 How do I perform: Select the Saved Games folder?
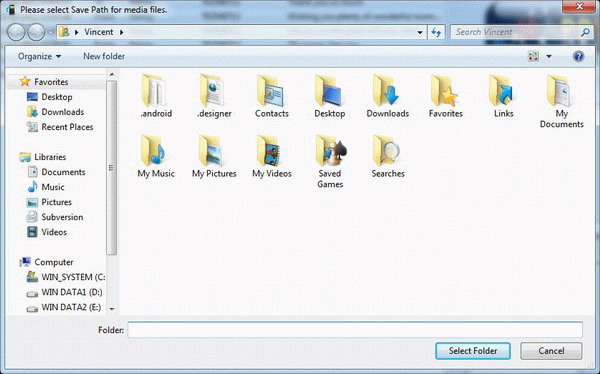click(329, 162)
